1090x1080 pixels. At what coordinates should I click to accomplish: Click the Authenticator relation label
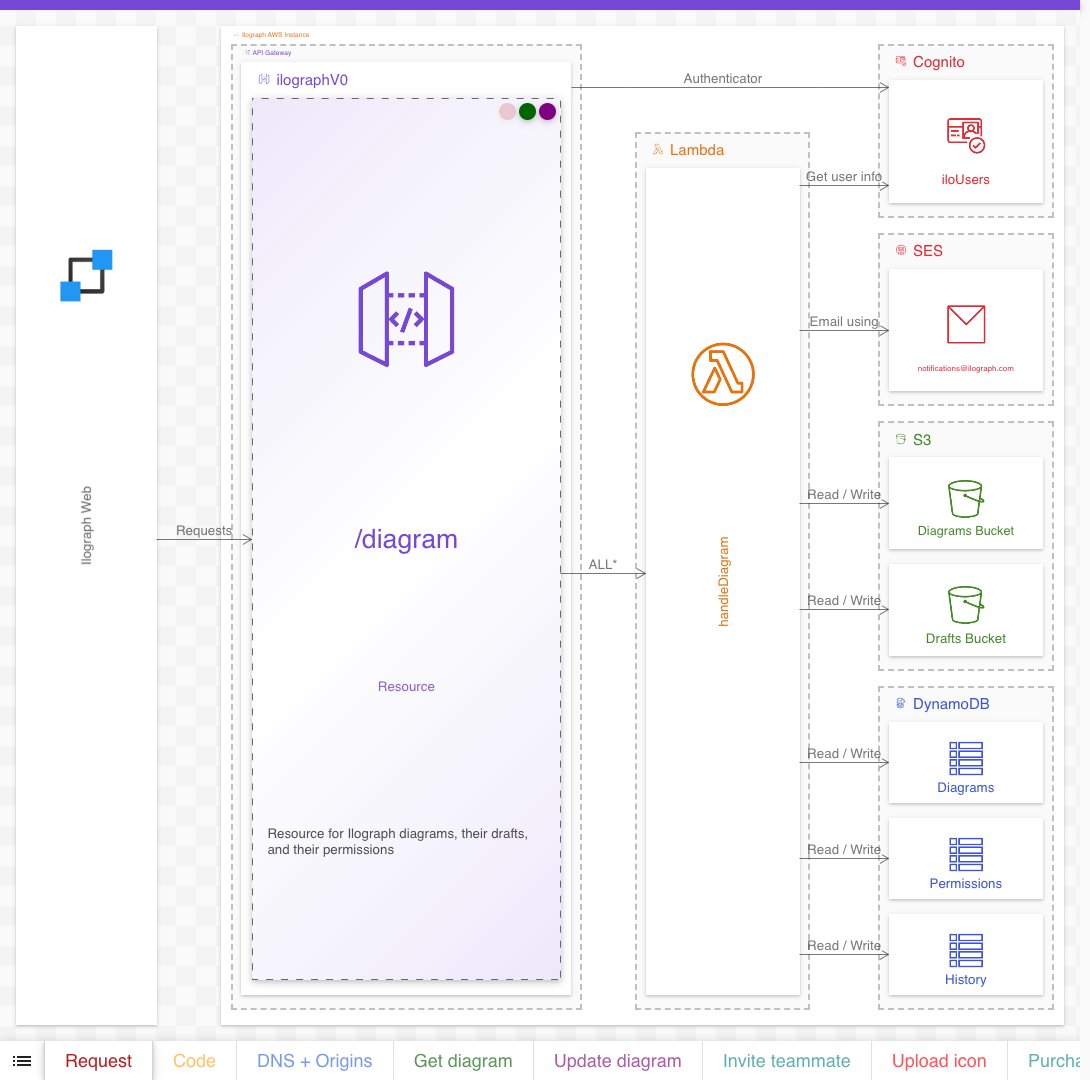click(722, 79)
